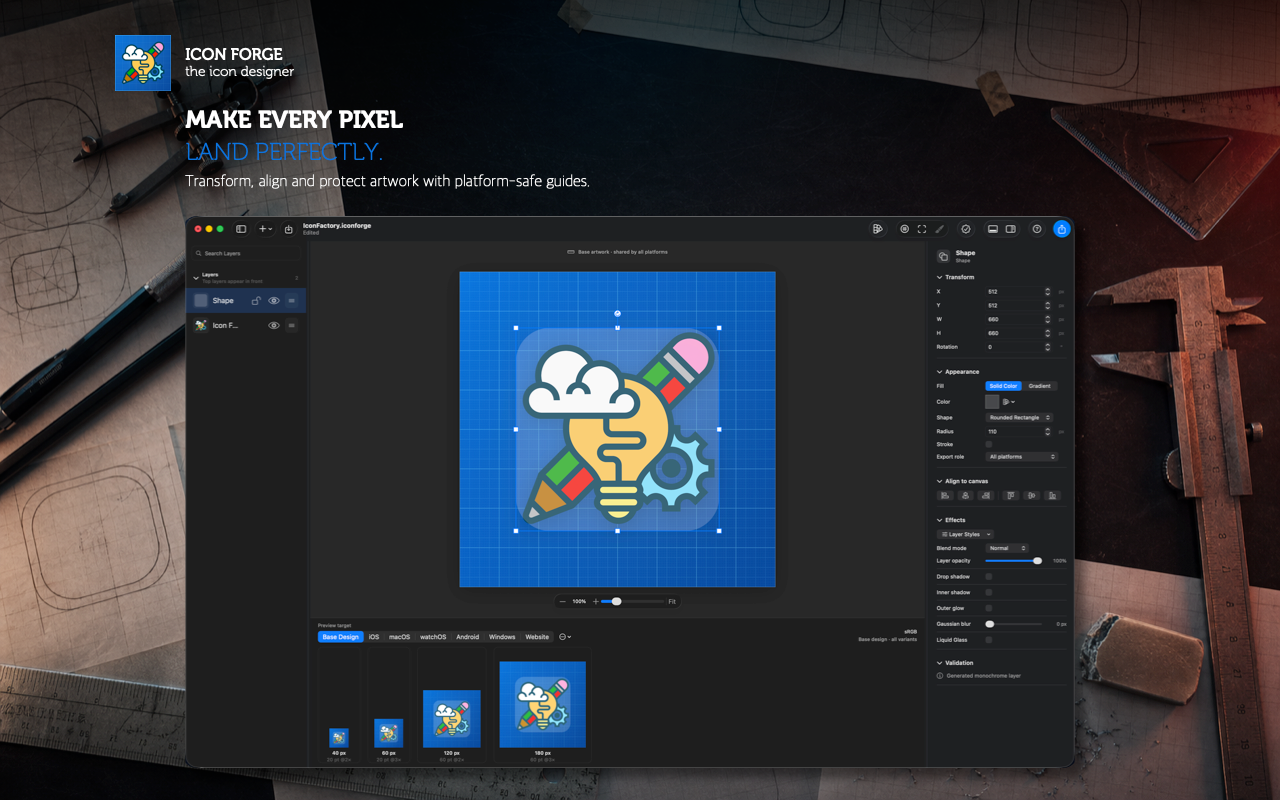Align shape to left edge of canvas
The image size is (1280, 800).
pos(945,495)
